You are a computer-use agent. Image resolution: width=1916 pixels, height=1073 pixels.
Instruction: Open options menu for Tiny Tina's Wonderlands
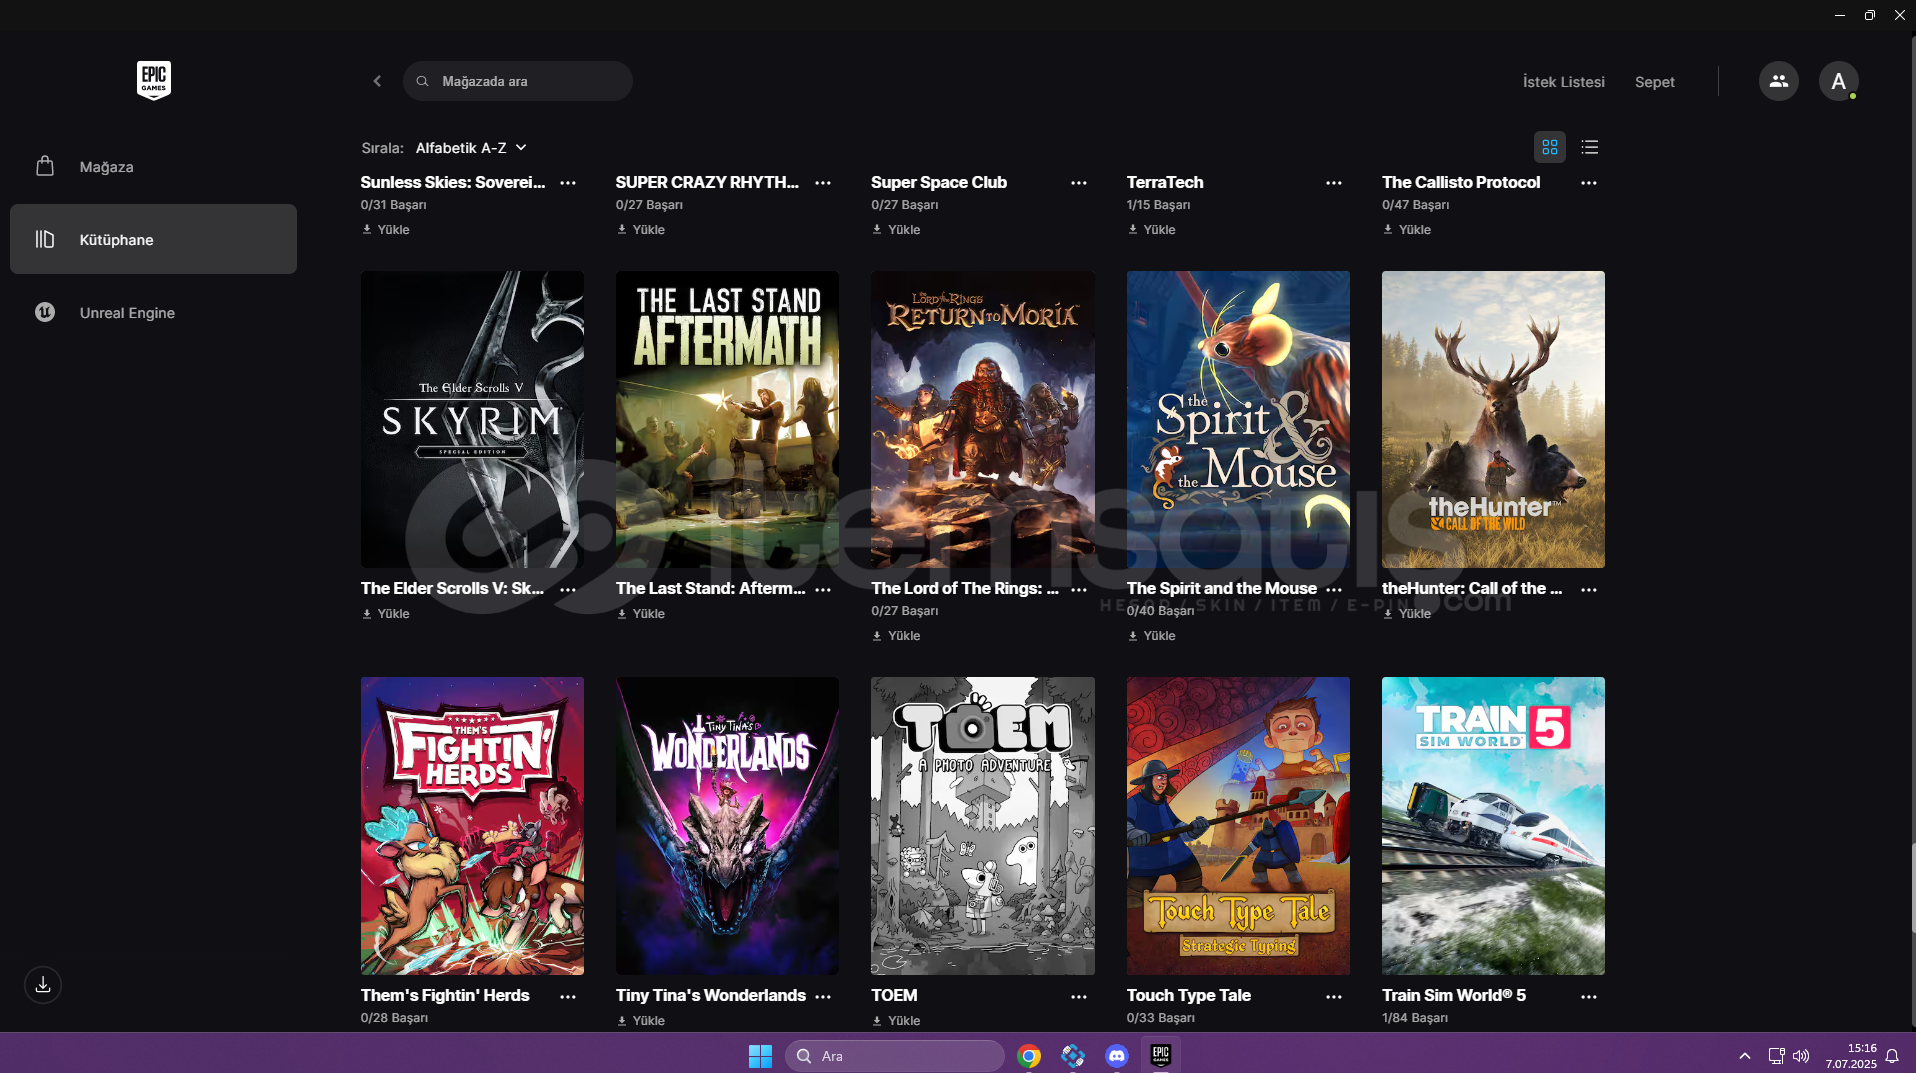(x=823, y=997)
